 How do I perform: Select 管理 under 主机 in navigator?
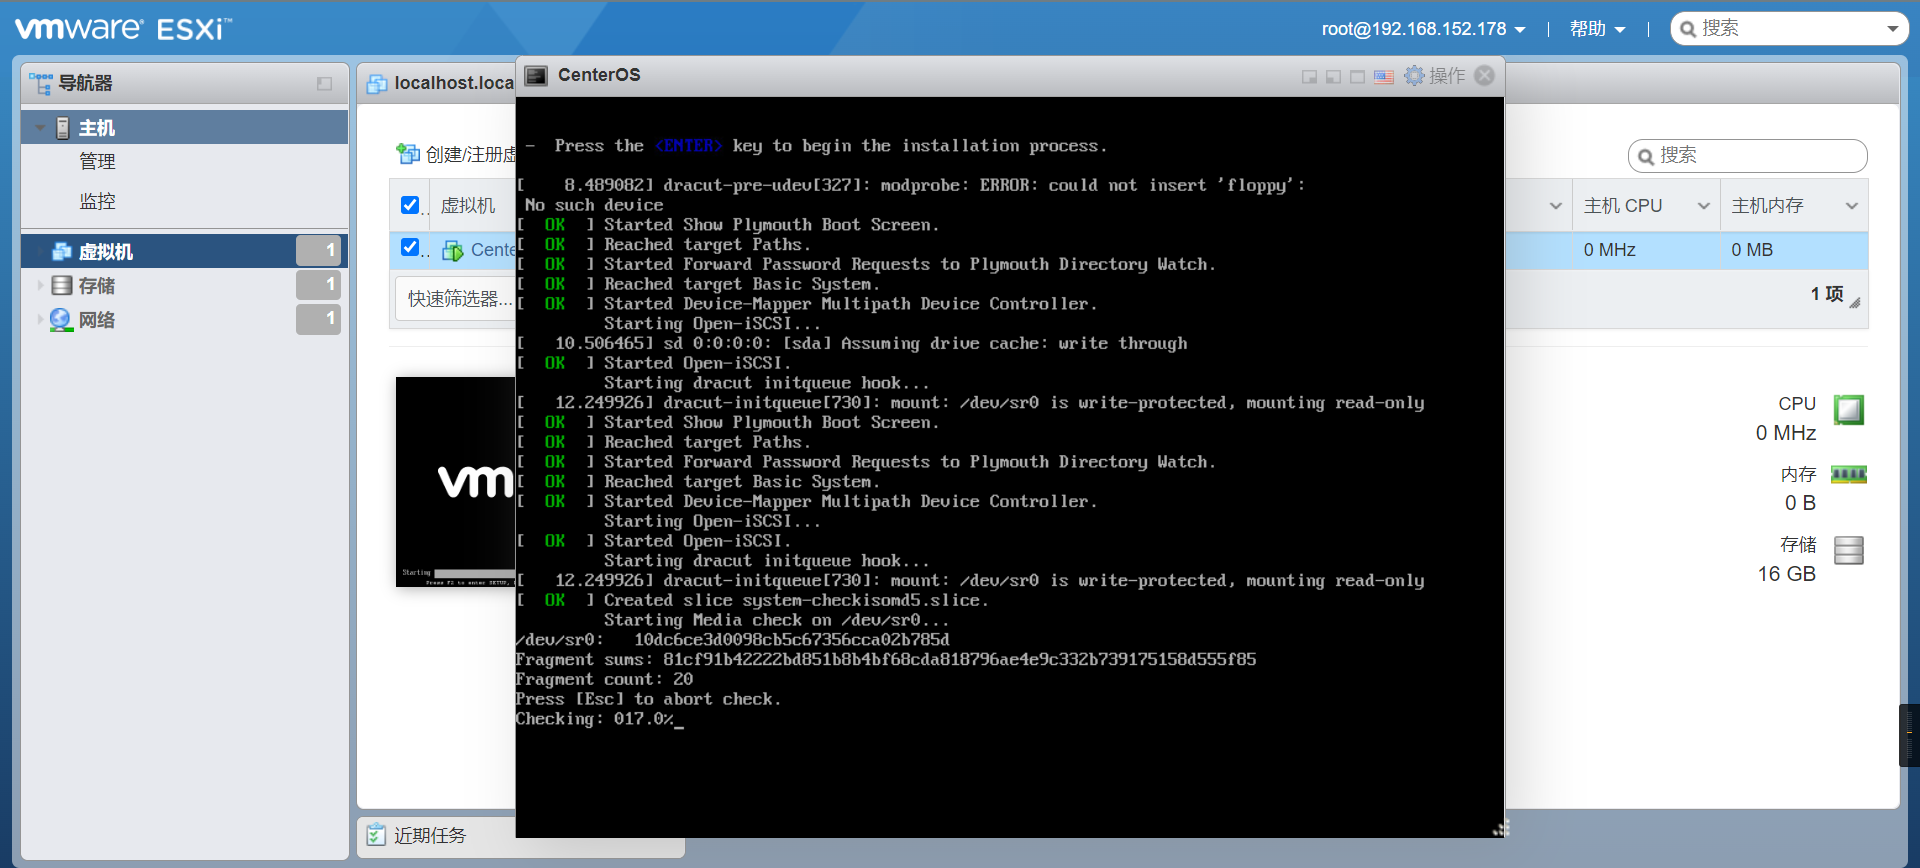pos(97,161)
